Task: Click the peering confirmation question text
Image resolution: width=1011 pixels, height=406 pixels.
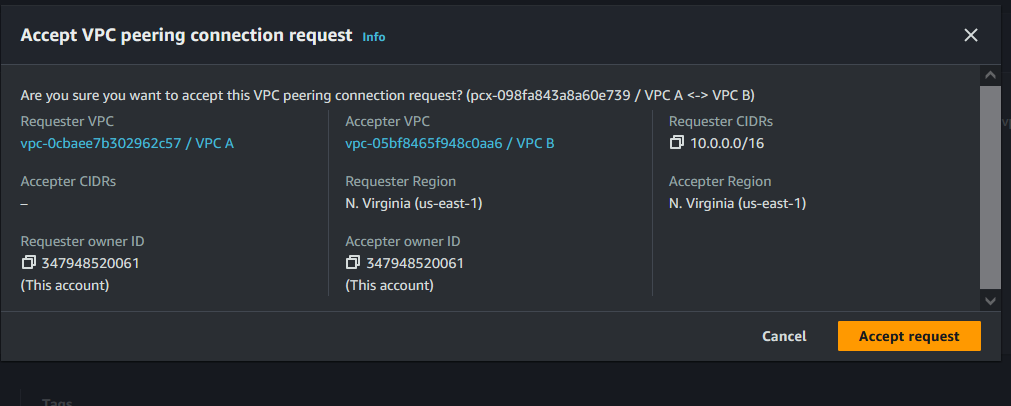Action: 240,95
